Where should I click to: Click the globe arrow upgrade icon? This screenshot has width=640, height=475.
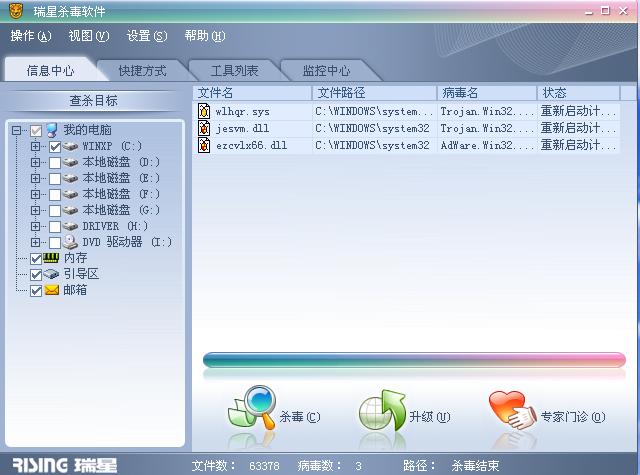[x=382, y=411]
